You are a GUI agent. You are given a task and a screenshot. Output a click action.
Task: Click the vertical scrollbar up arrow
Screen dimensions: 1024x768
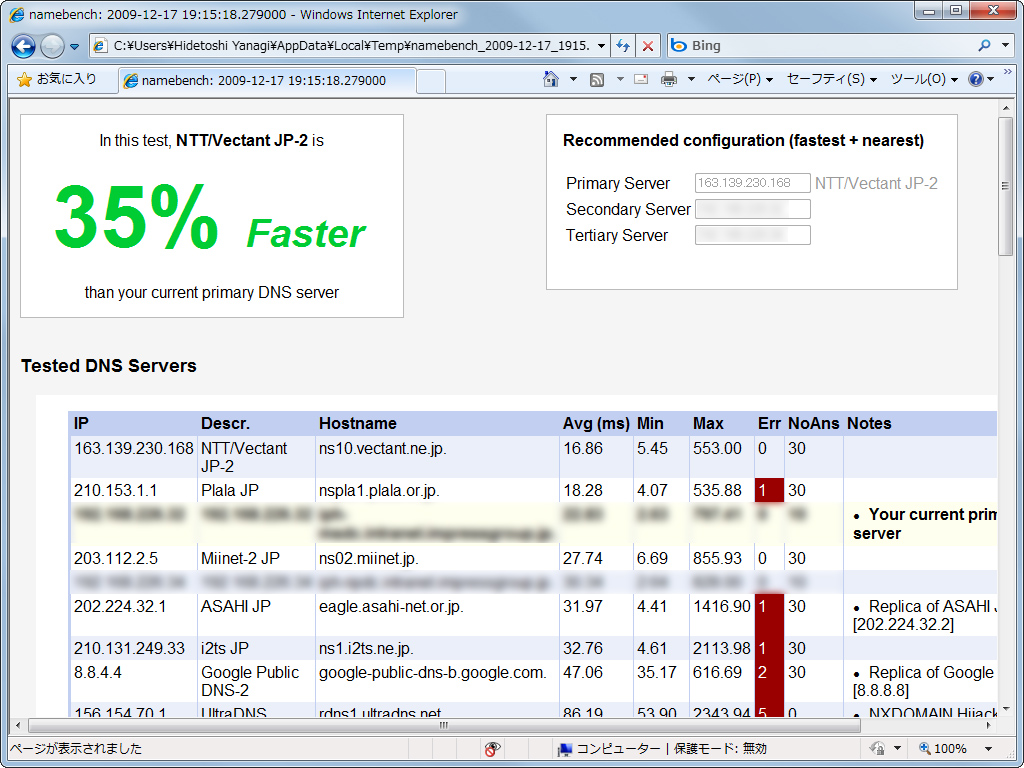[1006, 108]
